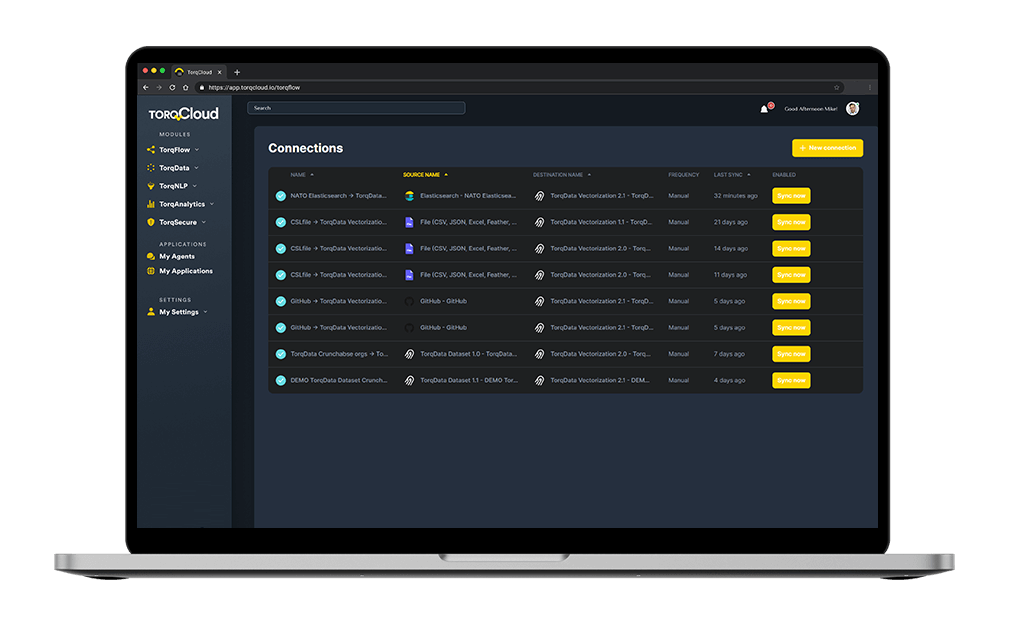Select the TorqNLP lightbulb icon
The width and height of the screenshot is (1024, 638).
point(148,186)
